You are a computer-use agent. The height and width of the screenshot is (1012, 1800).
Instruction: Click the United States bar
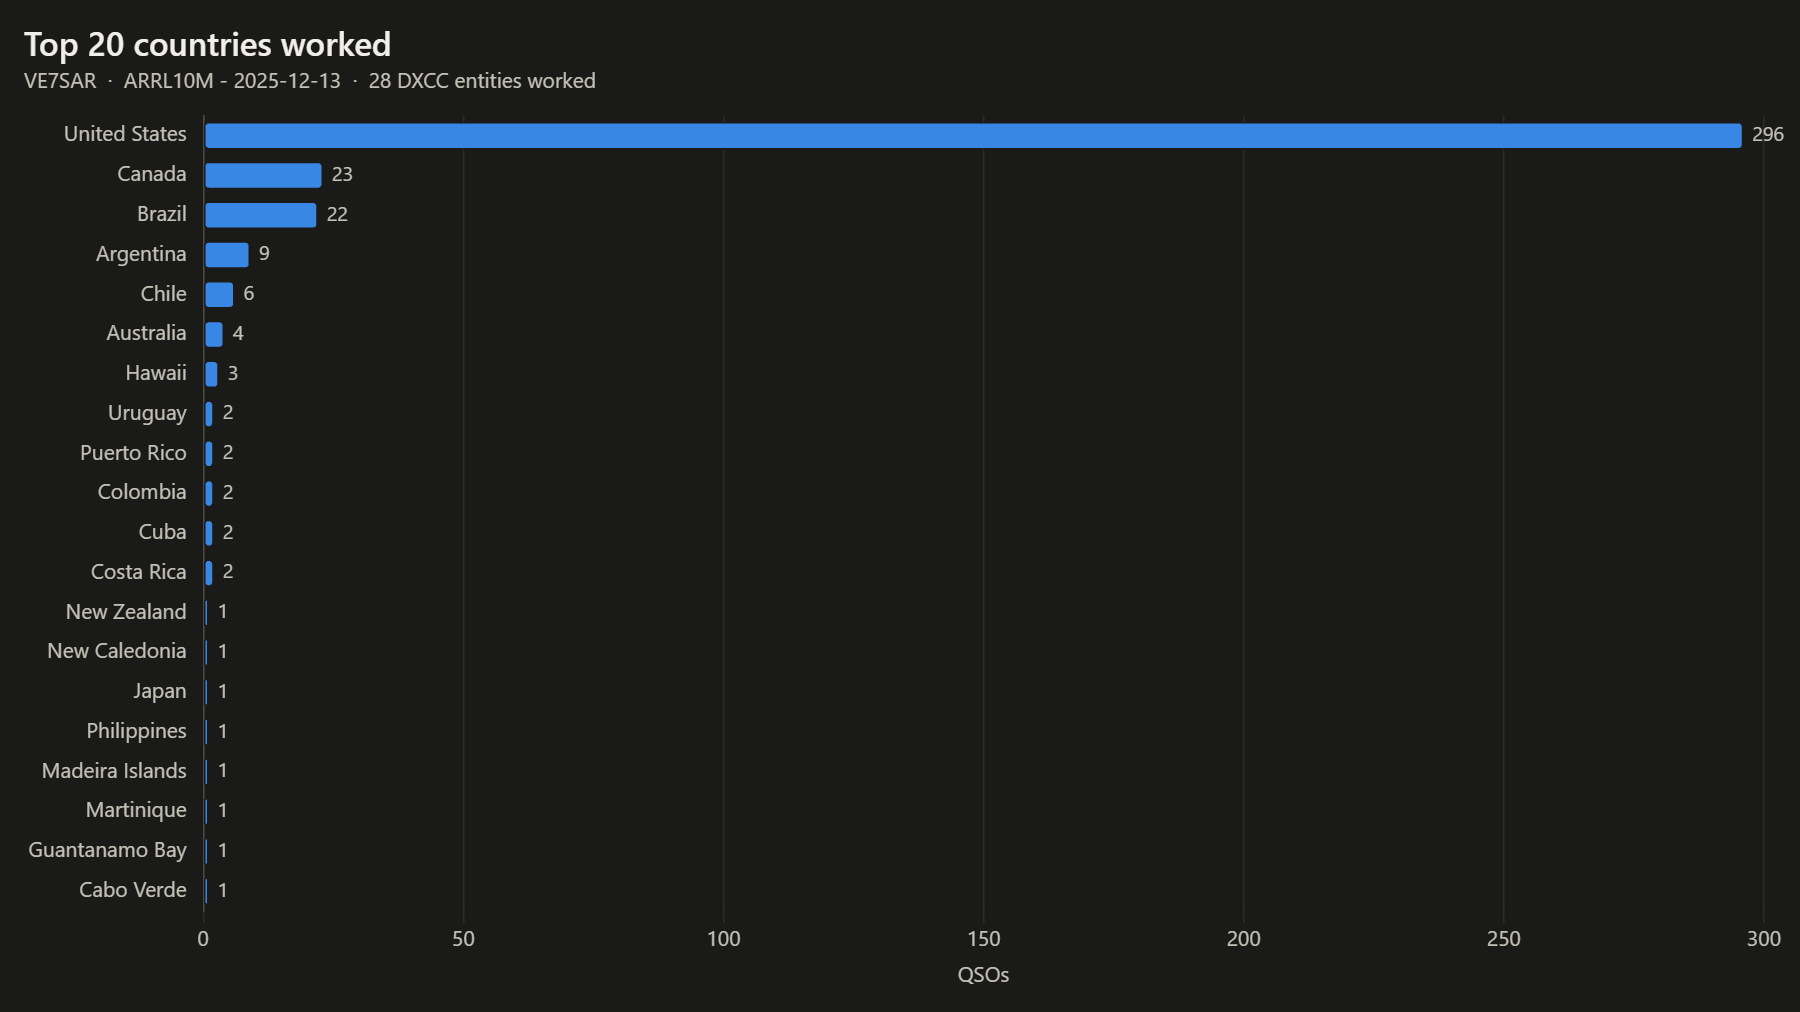pyautogui.click(x=973, y=135)
